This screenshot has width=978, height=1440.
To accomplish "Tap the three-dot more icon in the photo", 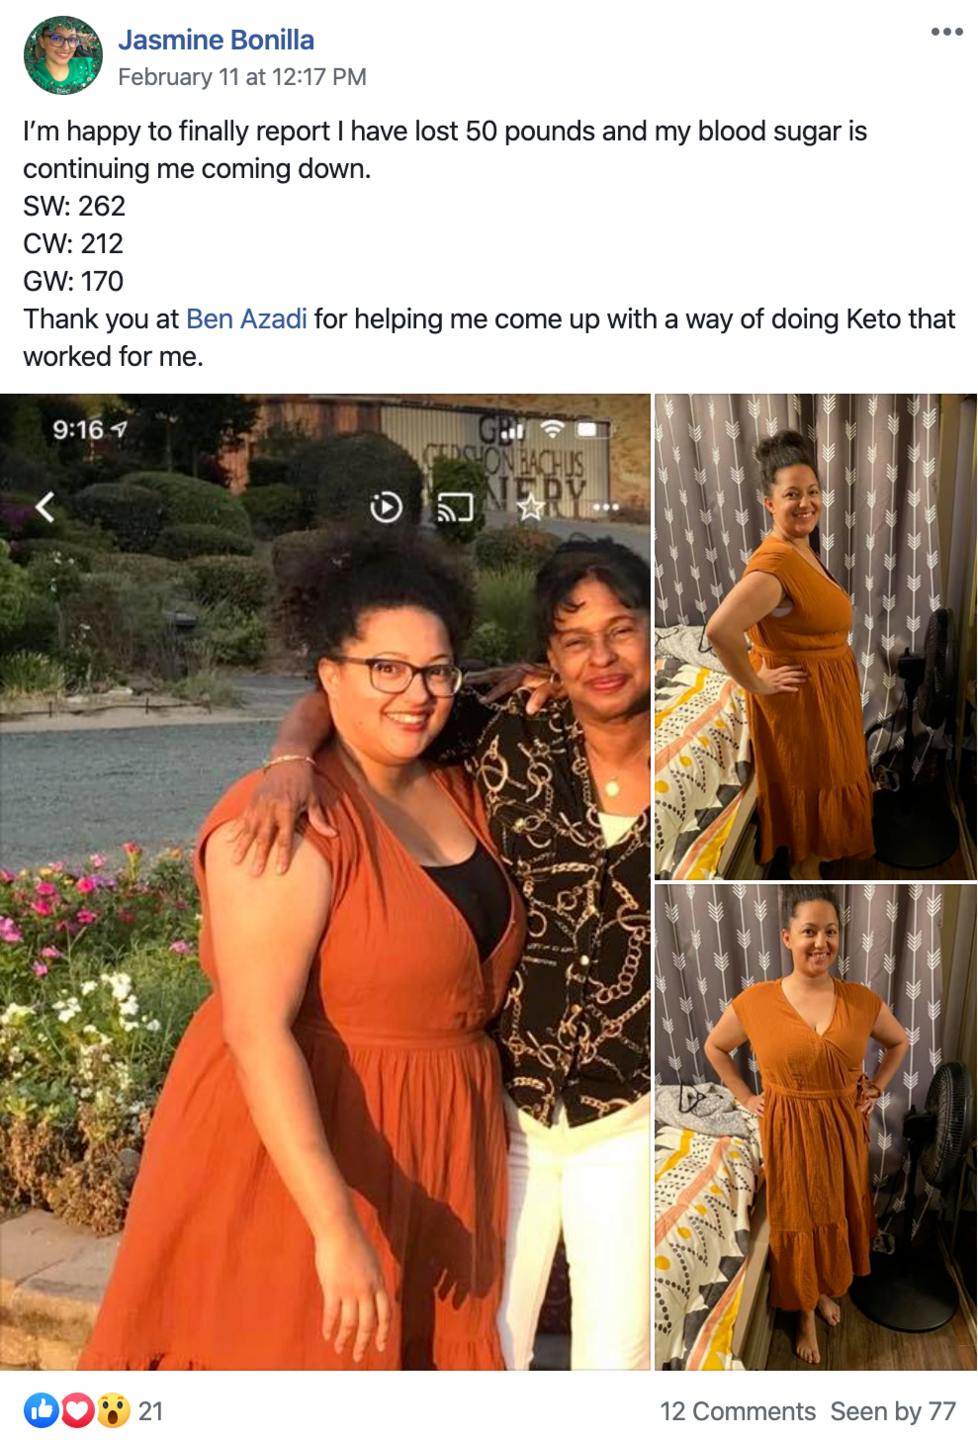I will point(606,508).
